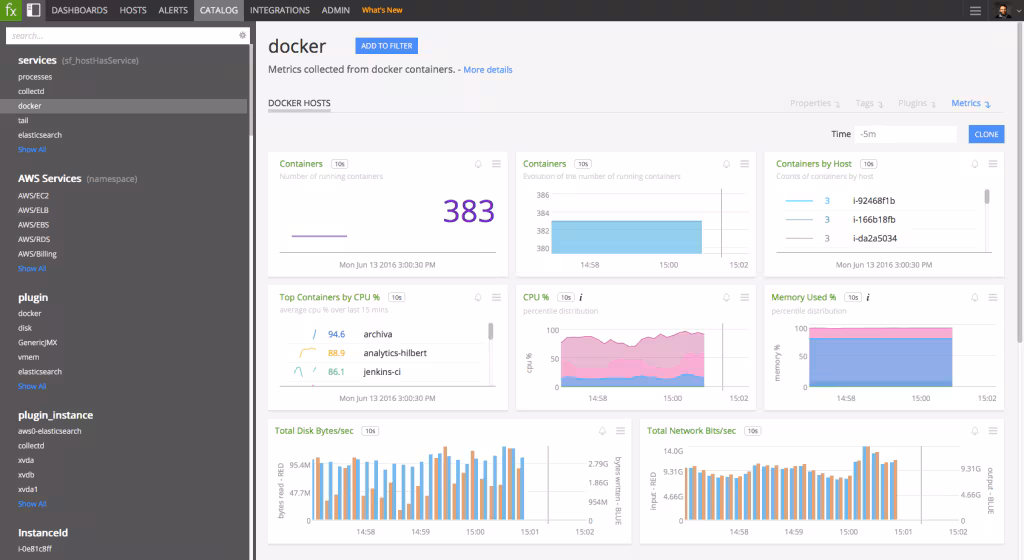Show all AWS Services
This screenshot has height=560, width=1024.
tap(32, 268)
